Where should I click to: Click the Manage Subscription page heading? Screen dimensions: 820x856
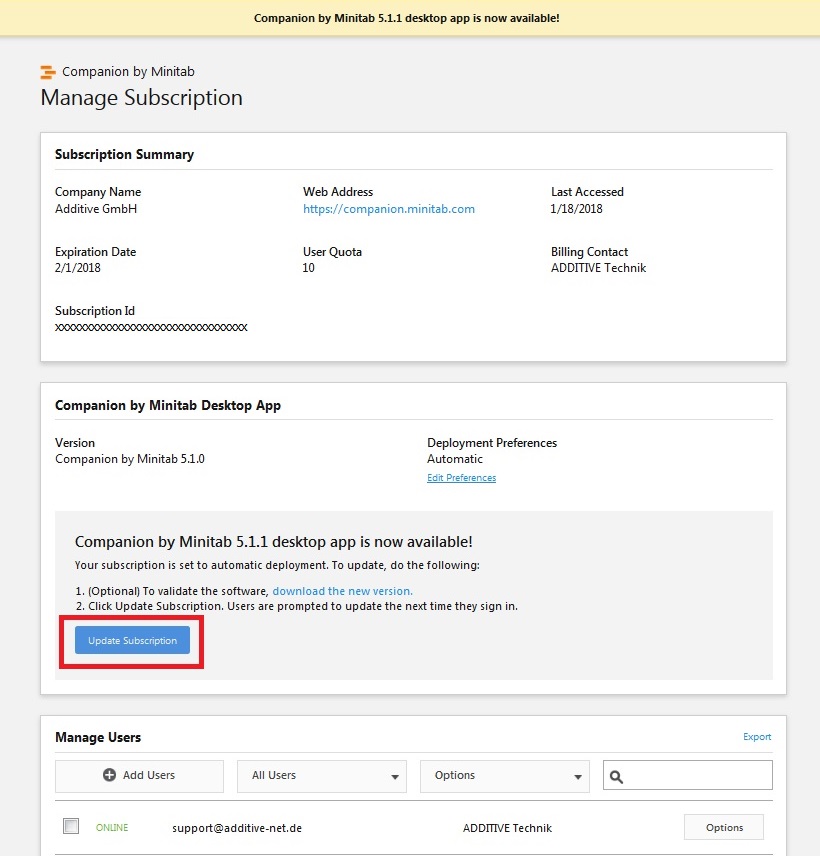coord(141,98)
